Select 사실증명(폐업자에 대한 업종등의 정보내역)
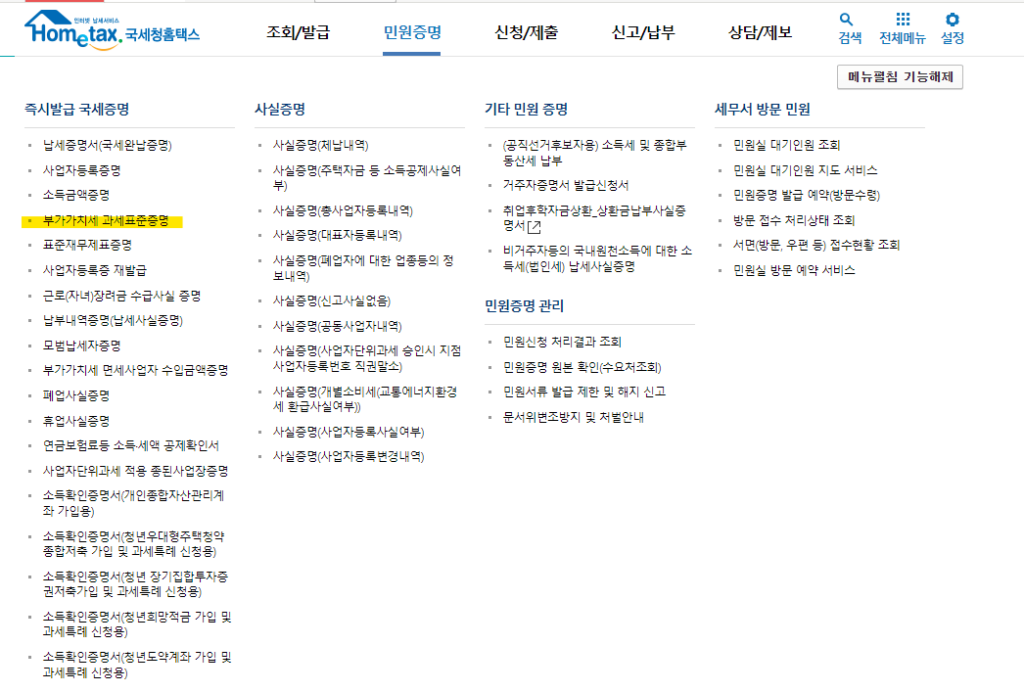The height and width of the screenshot is (692, 1024). pyautogui.click(x=363, y=268)
